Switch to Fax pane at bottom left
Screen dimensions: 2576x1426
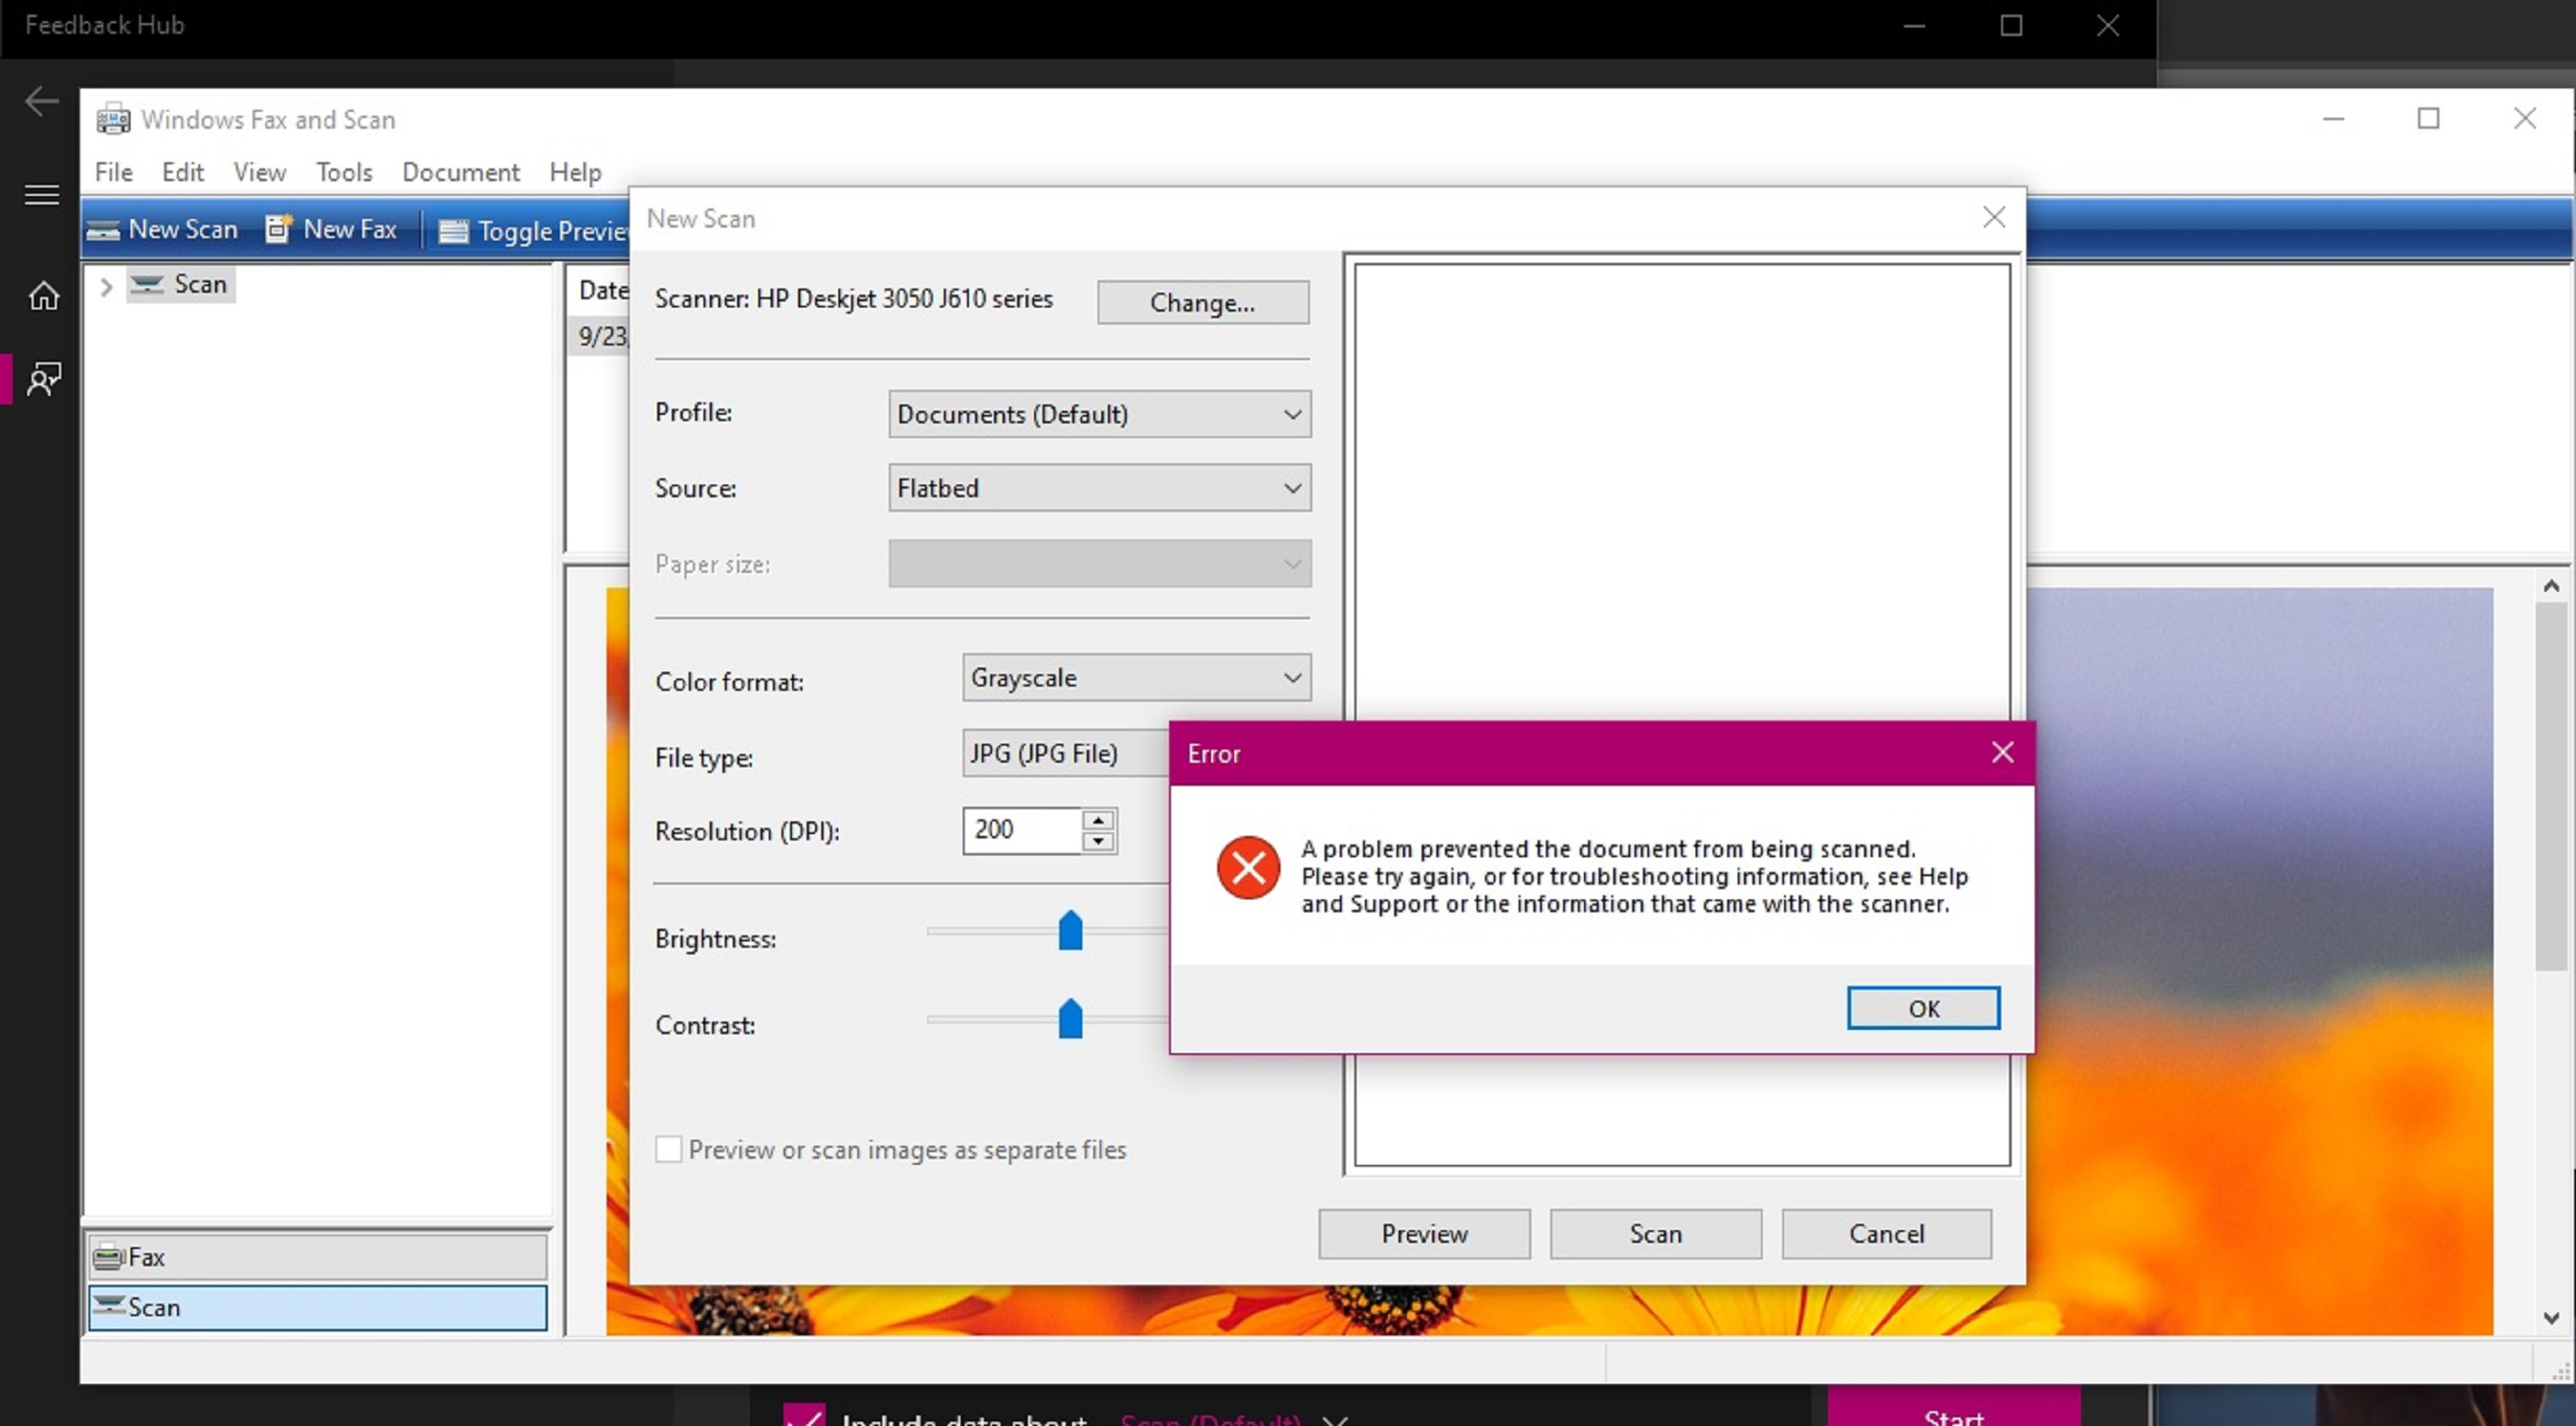coord(318,1256)
